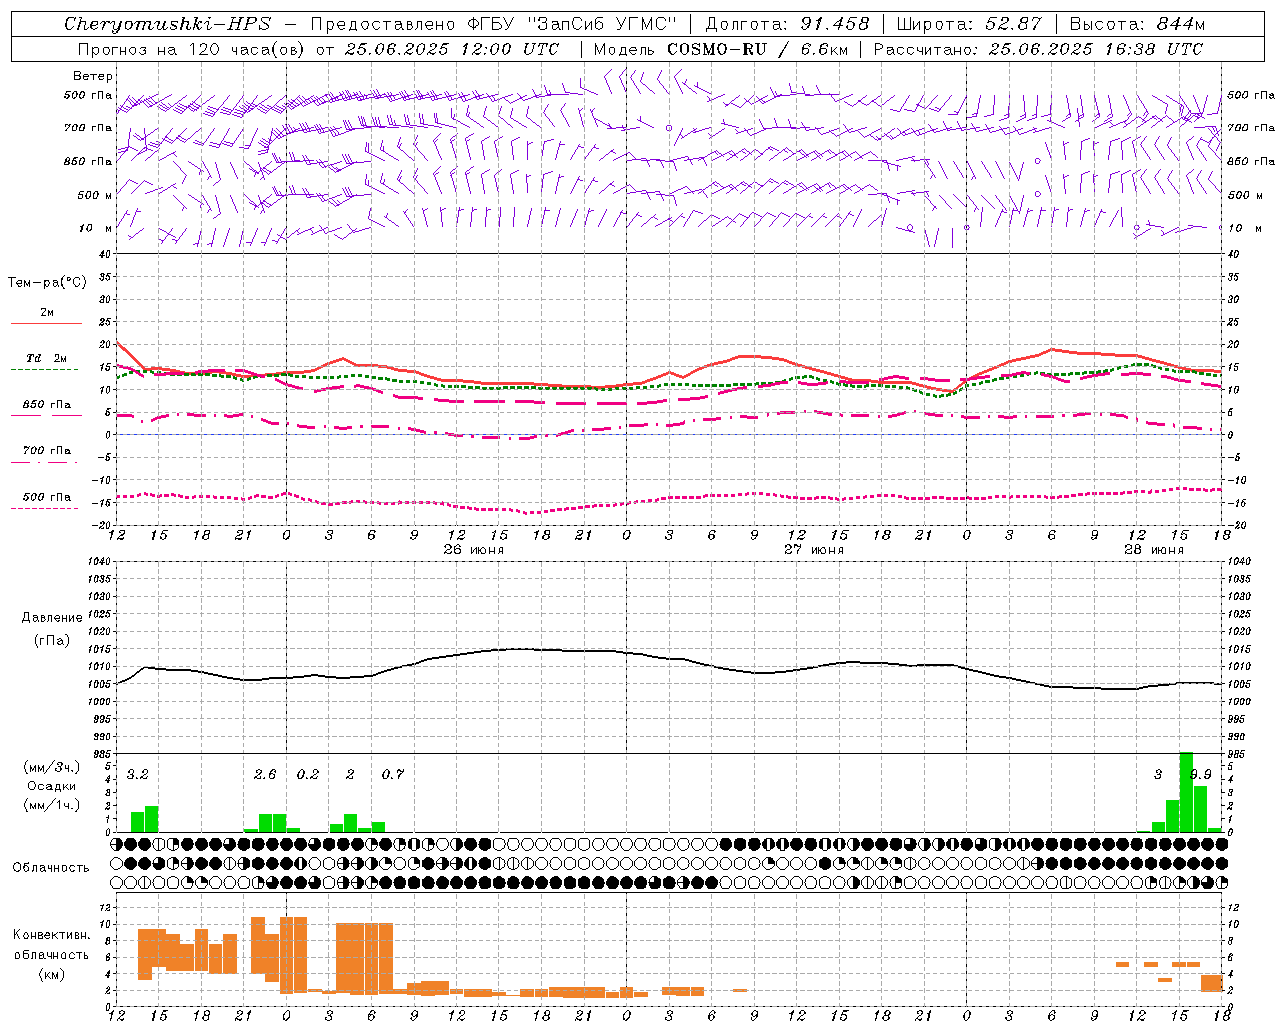
Task: Click the line sample under the 2м legend
Action: coord(46,323)
